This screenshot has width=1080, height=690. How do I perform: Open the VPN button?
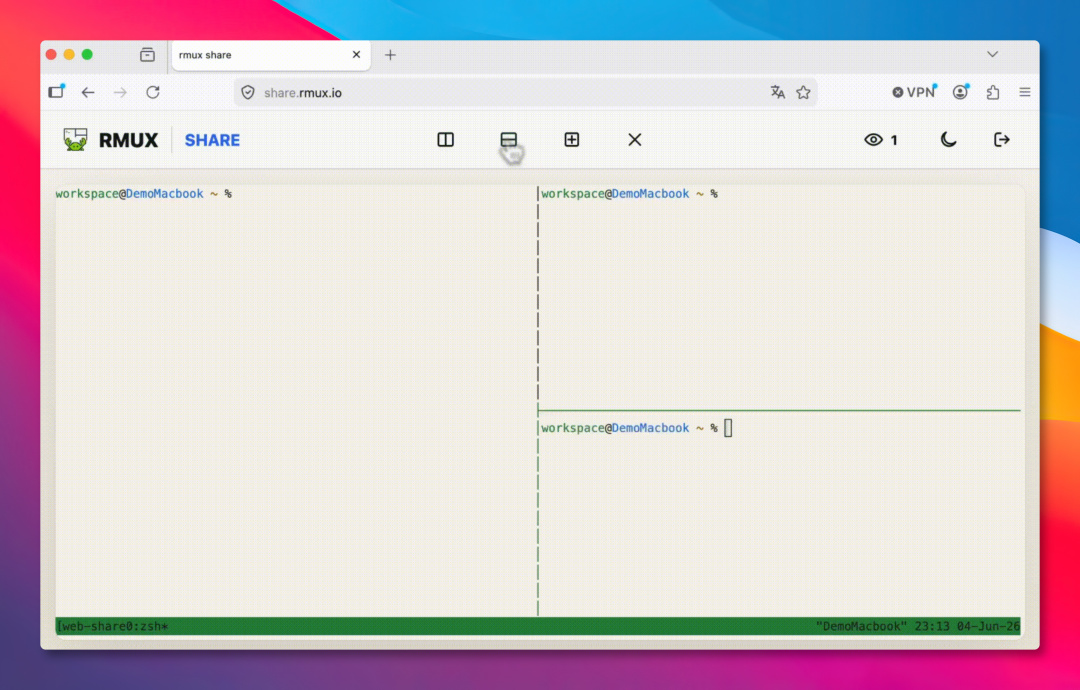click(x=914, y=92)
